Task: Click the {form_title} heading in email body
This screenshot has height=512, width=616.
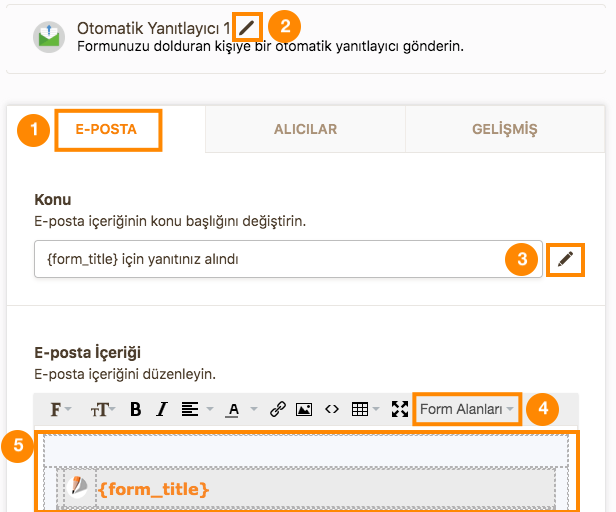Action: tap(154, 489)
